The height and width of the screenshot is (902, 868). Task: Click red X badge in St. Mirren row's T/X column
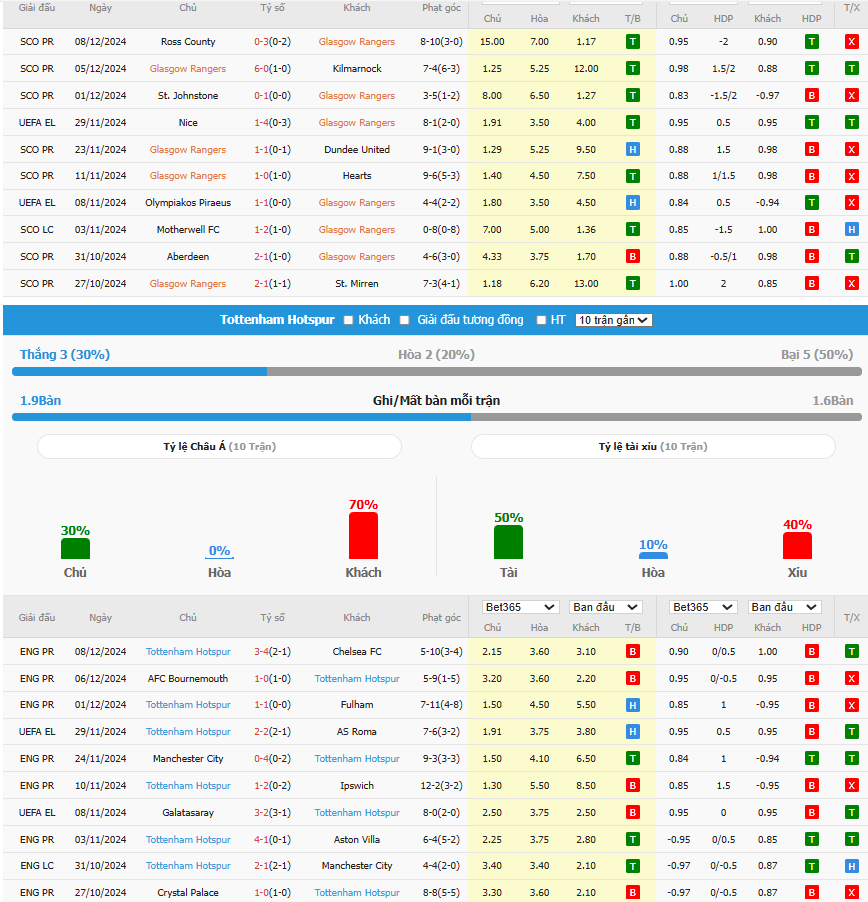[x=851, y=284]
